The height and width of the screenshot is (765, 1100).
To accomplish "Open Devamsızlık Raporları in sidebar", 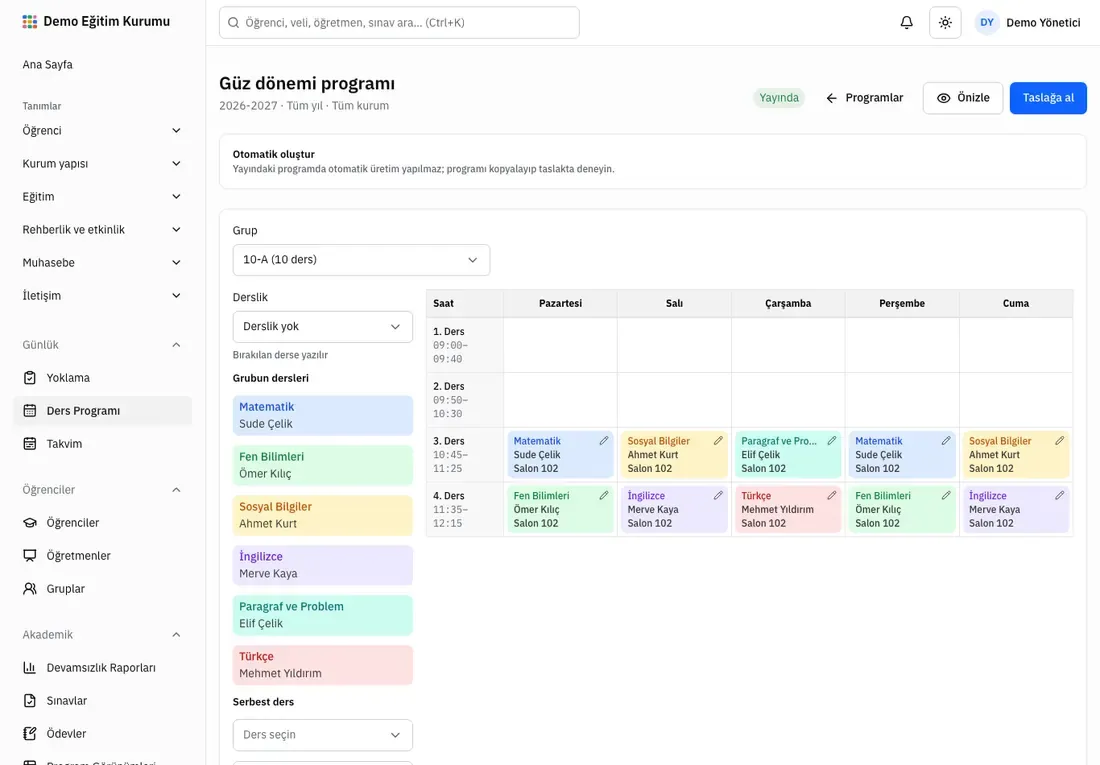I will (x=102, y=667).
